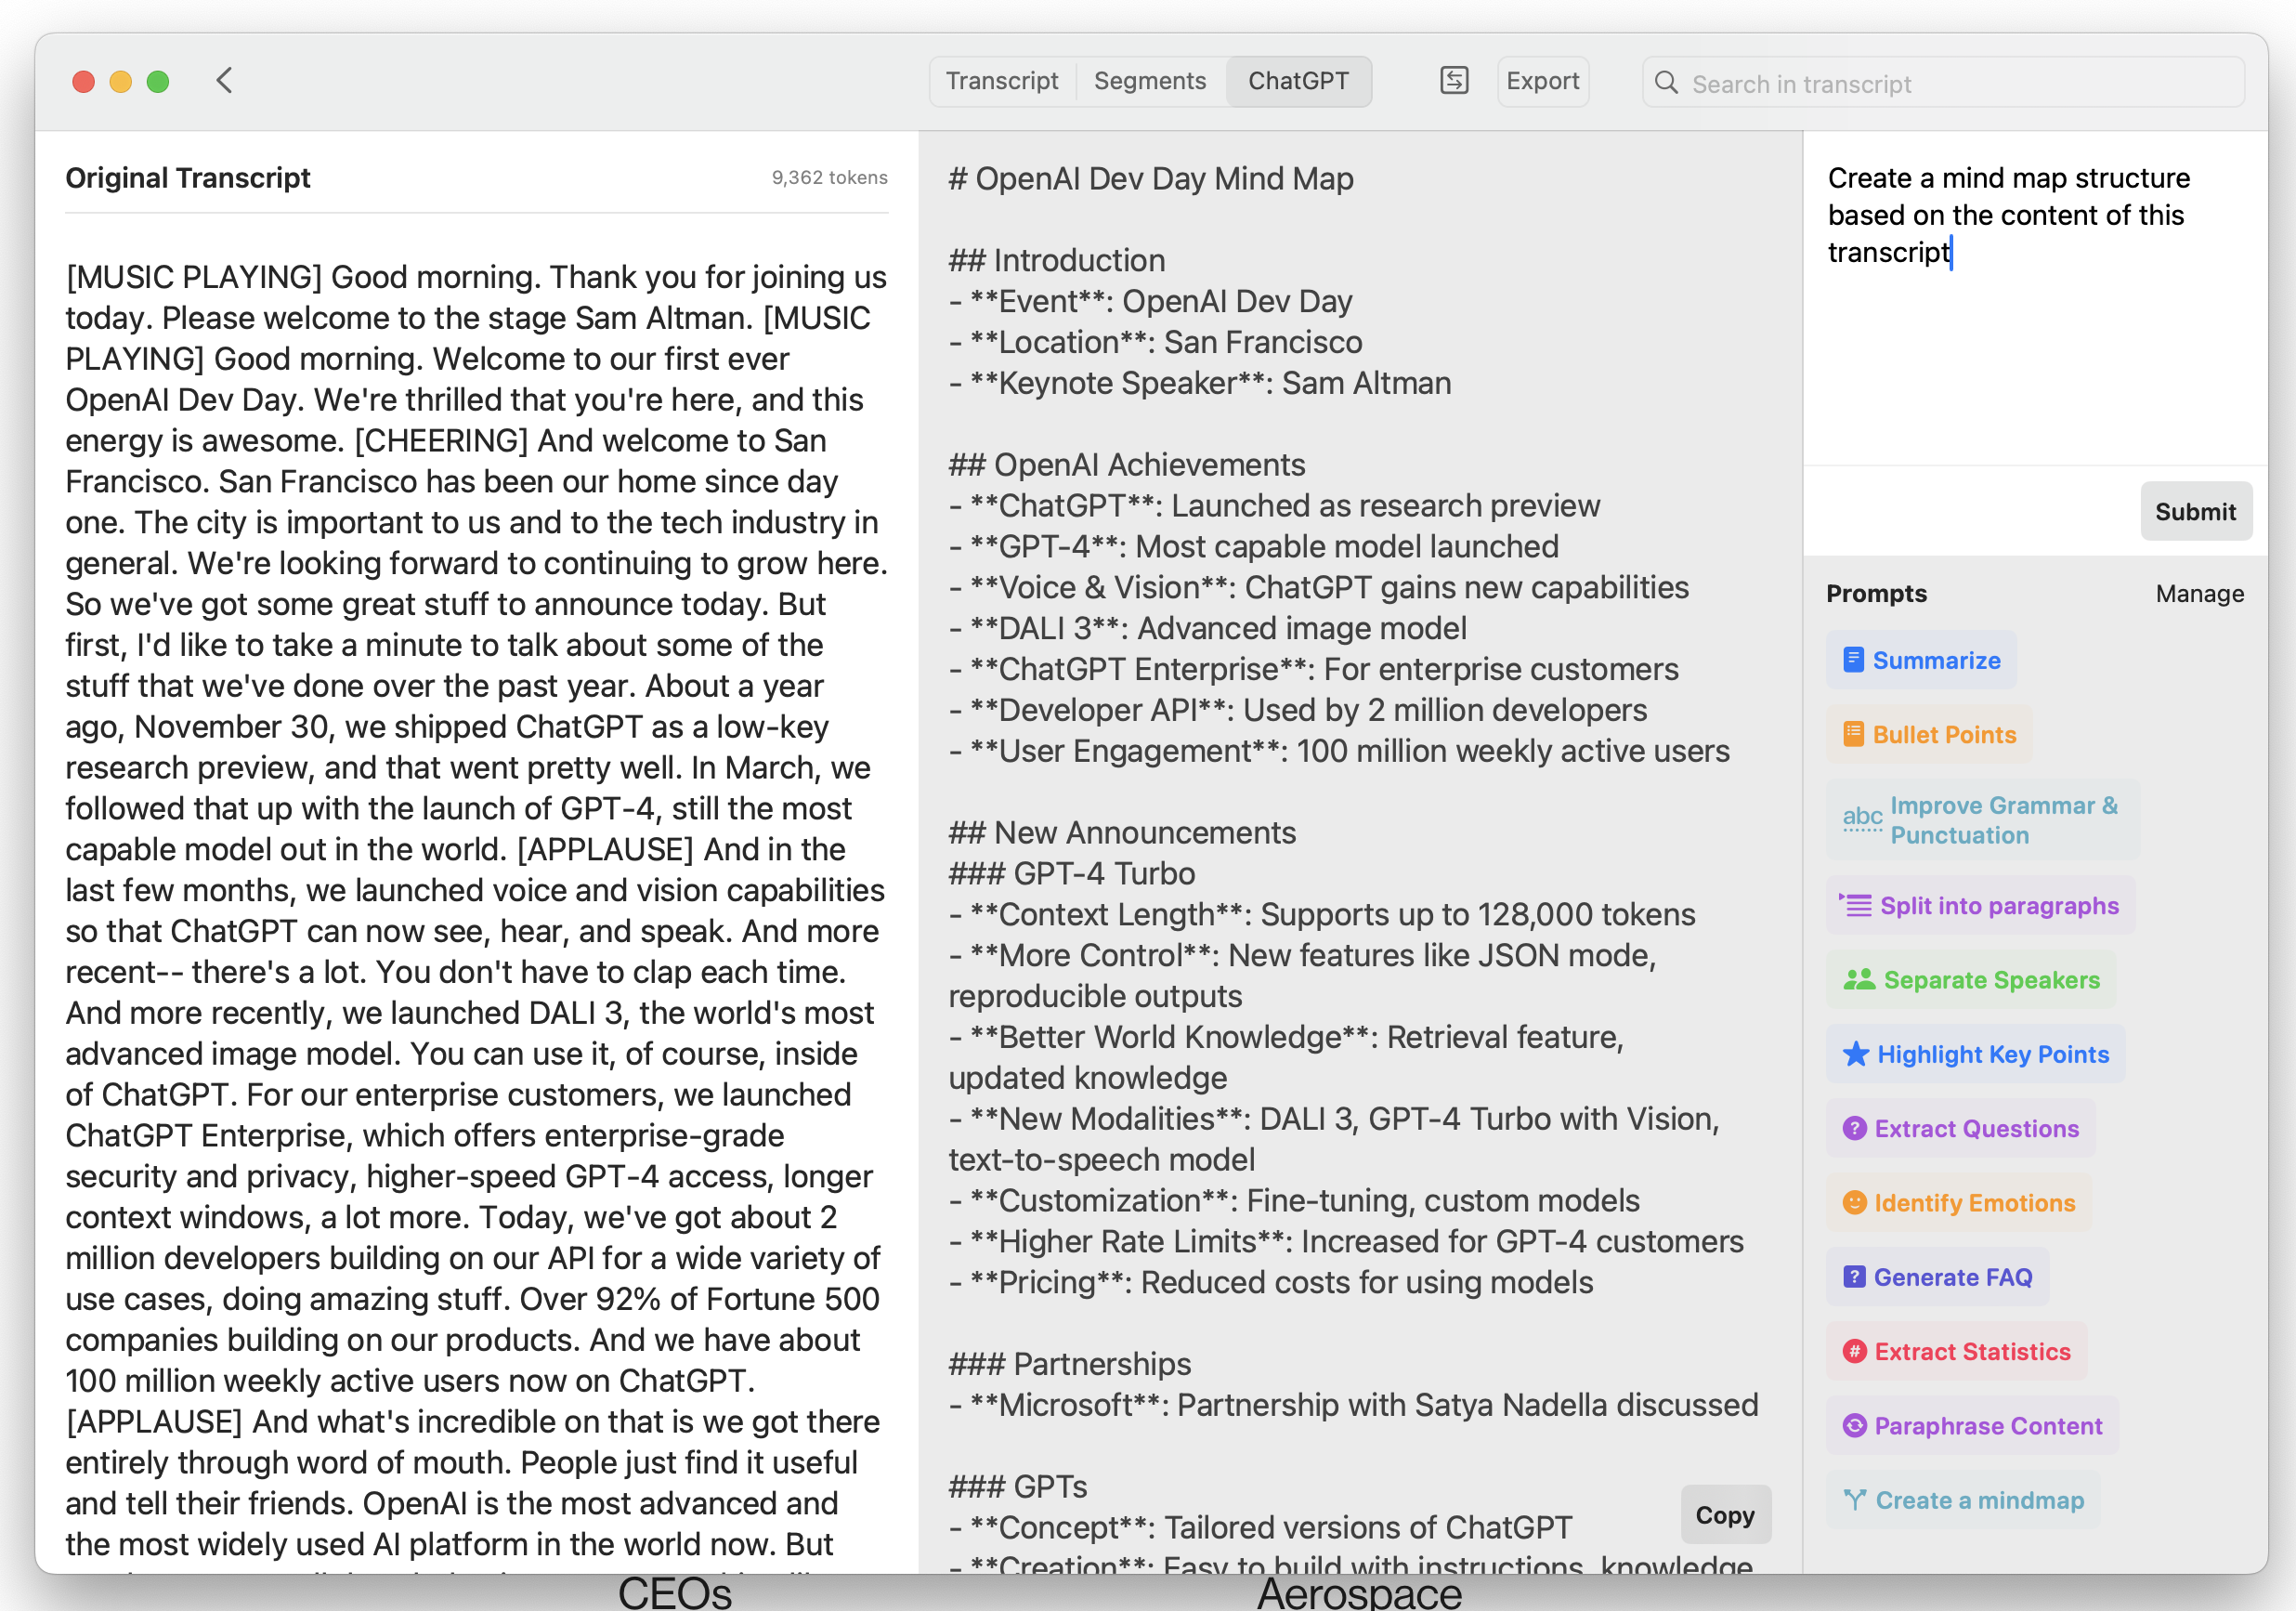Apply Improve Grammar & Punctuation prompt
Viewport: 2296px width, 1611px height.
tap(1982, 820)
